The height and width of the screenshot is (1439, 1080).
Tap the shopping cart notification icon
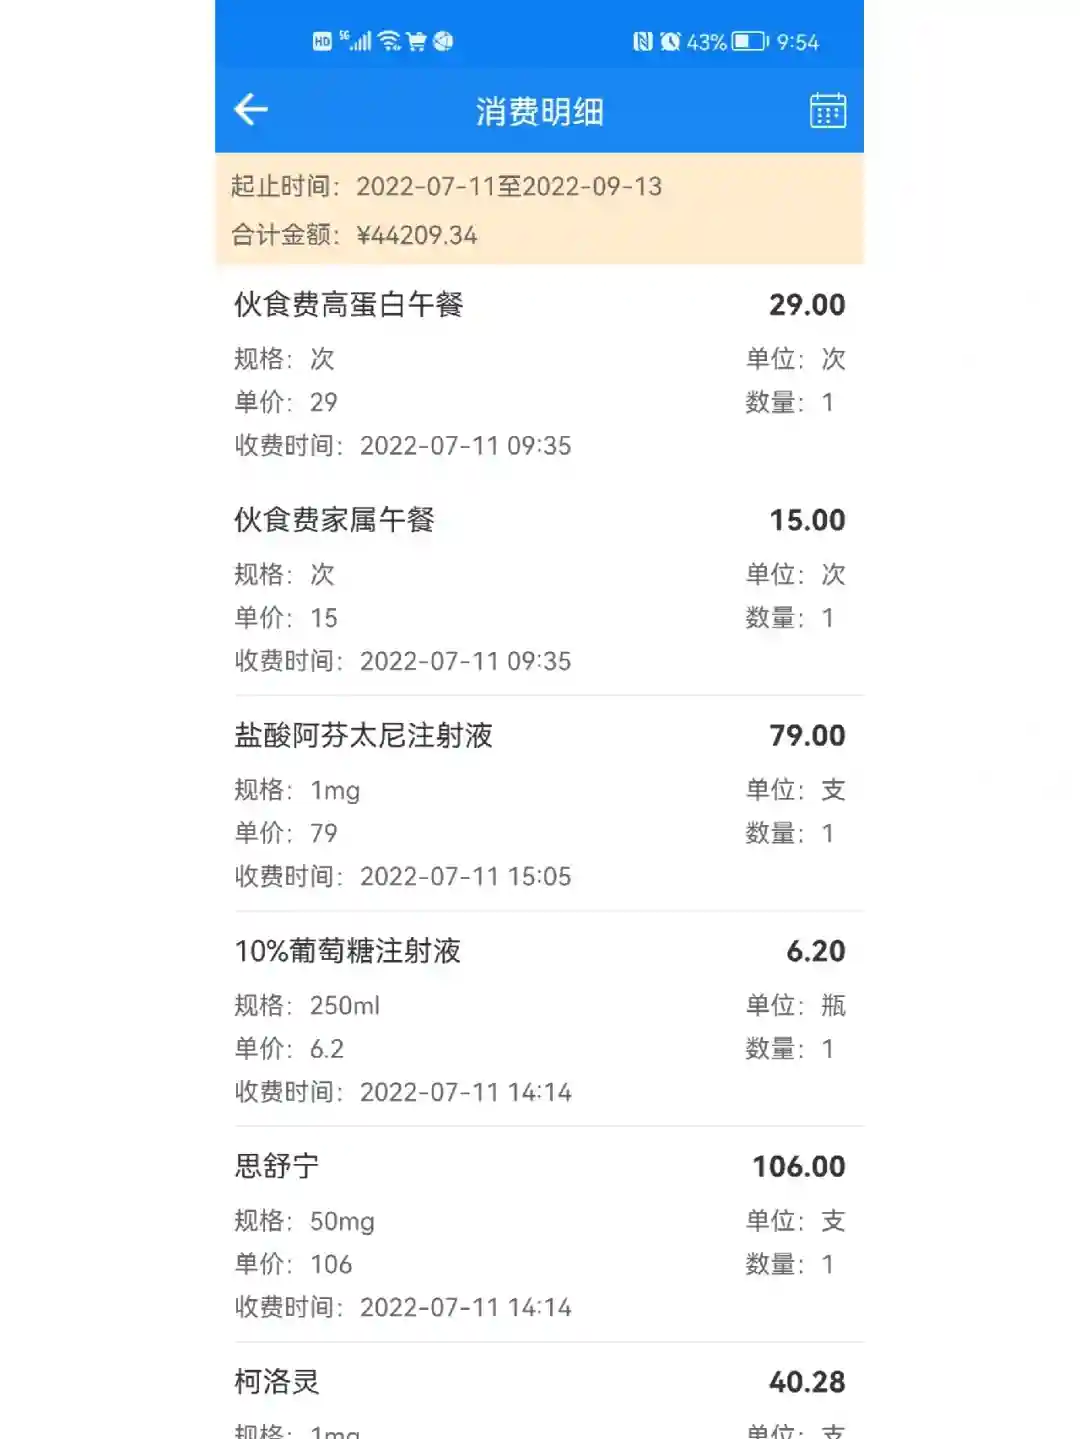(x=416, y=41)
